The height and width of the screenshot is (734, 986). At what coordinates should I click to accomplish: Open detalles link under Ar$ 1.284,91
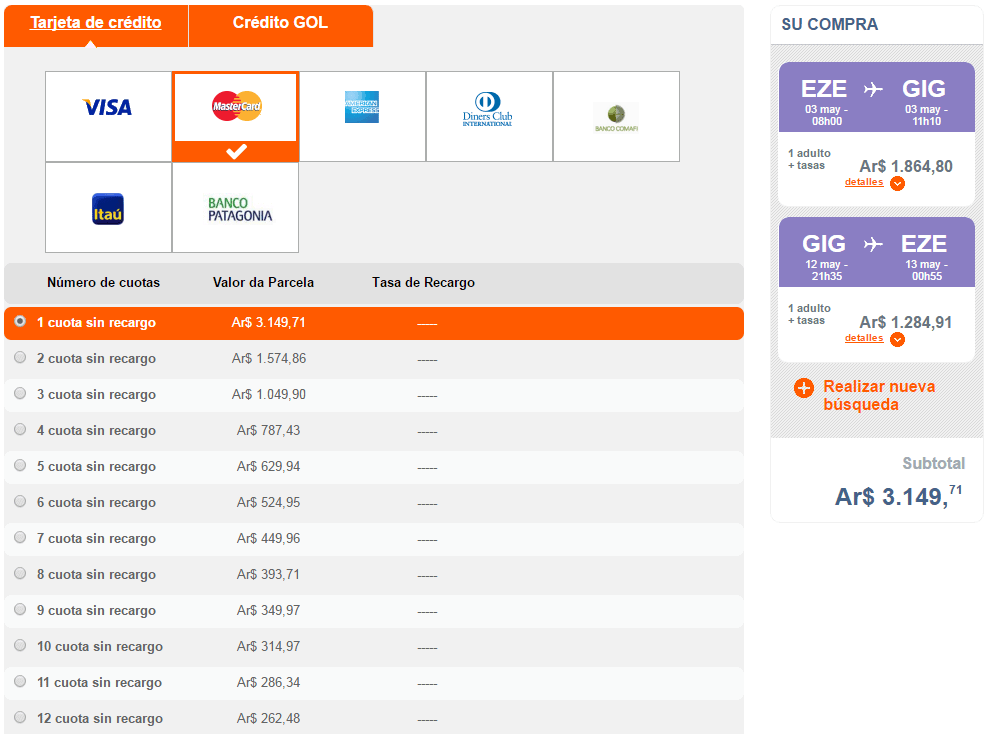click(864, 338)
